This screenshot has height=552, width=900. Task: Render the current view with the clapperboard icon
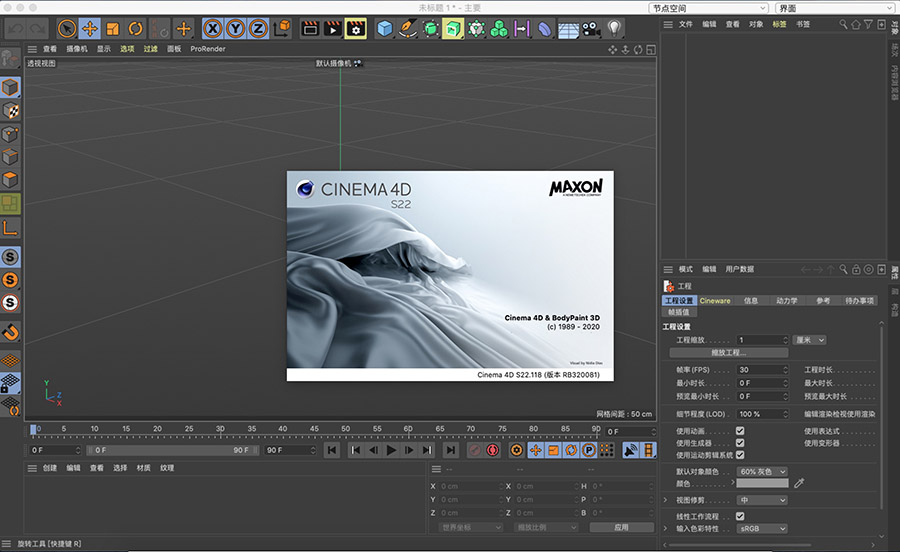pyautogui.click(x=310, y=28)
